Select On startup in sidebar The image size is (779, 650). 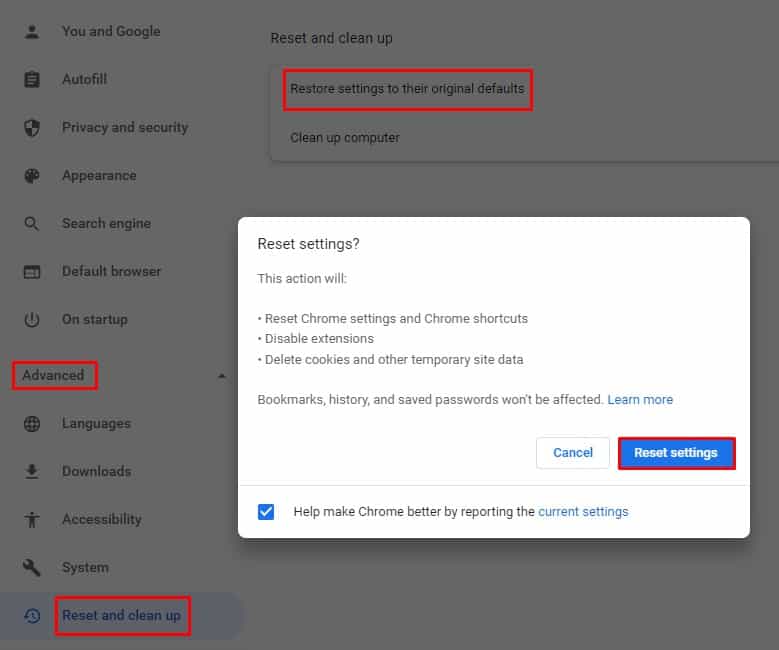click(95, 320)
